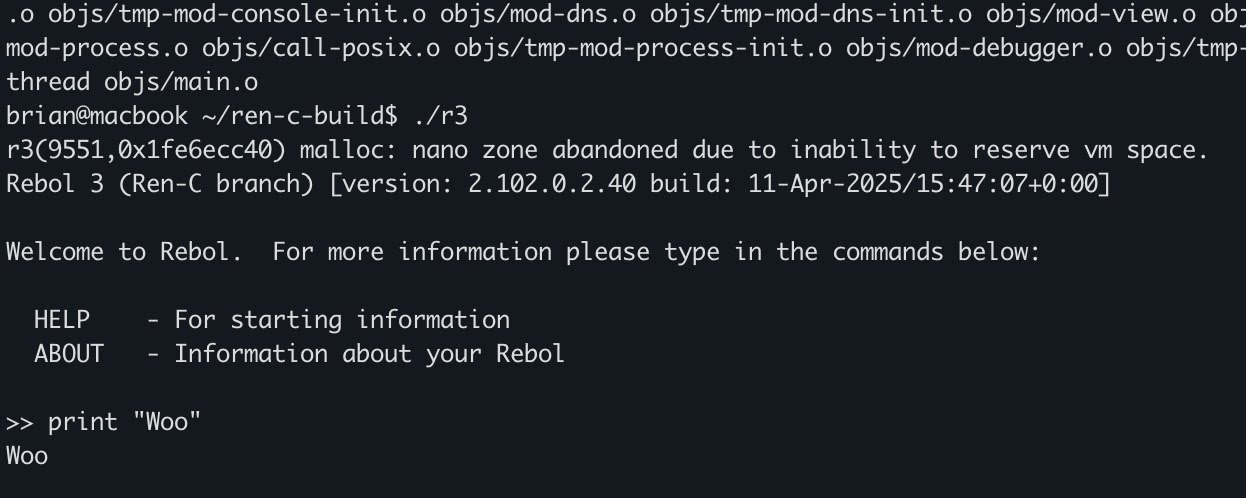Click the "For starting information" description
Image resolution: width=1246 pixels, height=498 pixels.
tap(342, 320)
